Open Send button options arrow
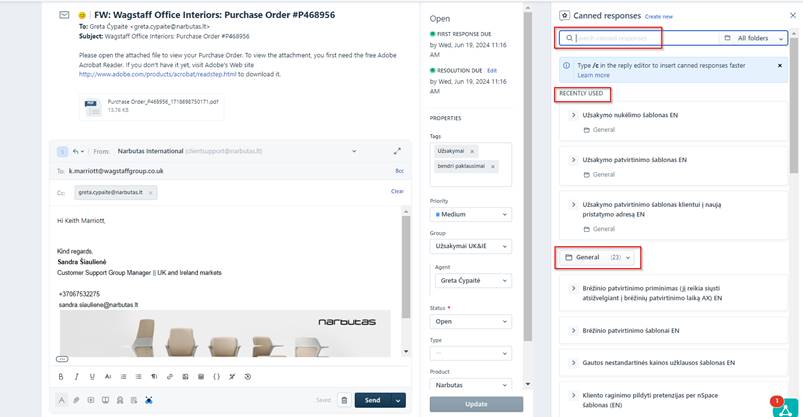The height and width of the screenshot is (417, 803). pyautogui.click(x=398, y=400)
